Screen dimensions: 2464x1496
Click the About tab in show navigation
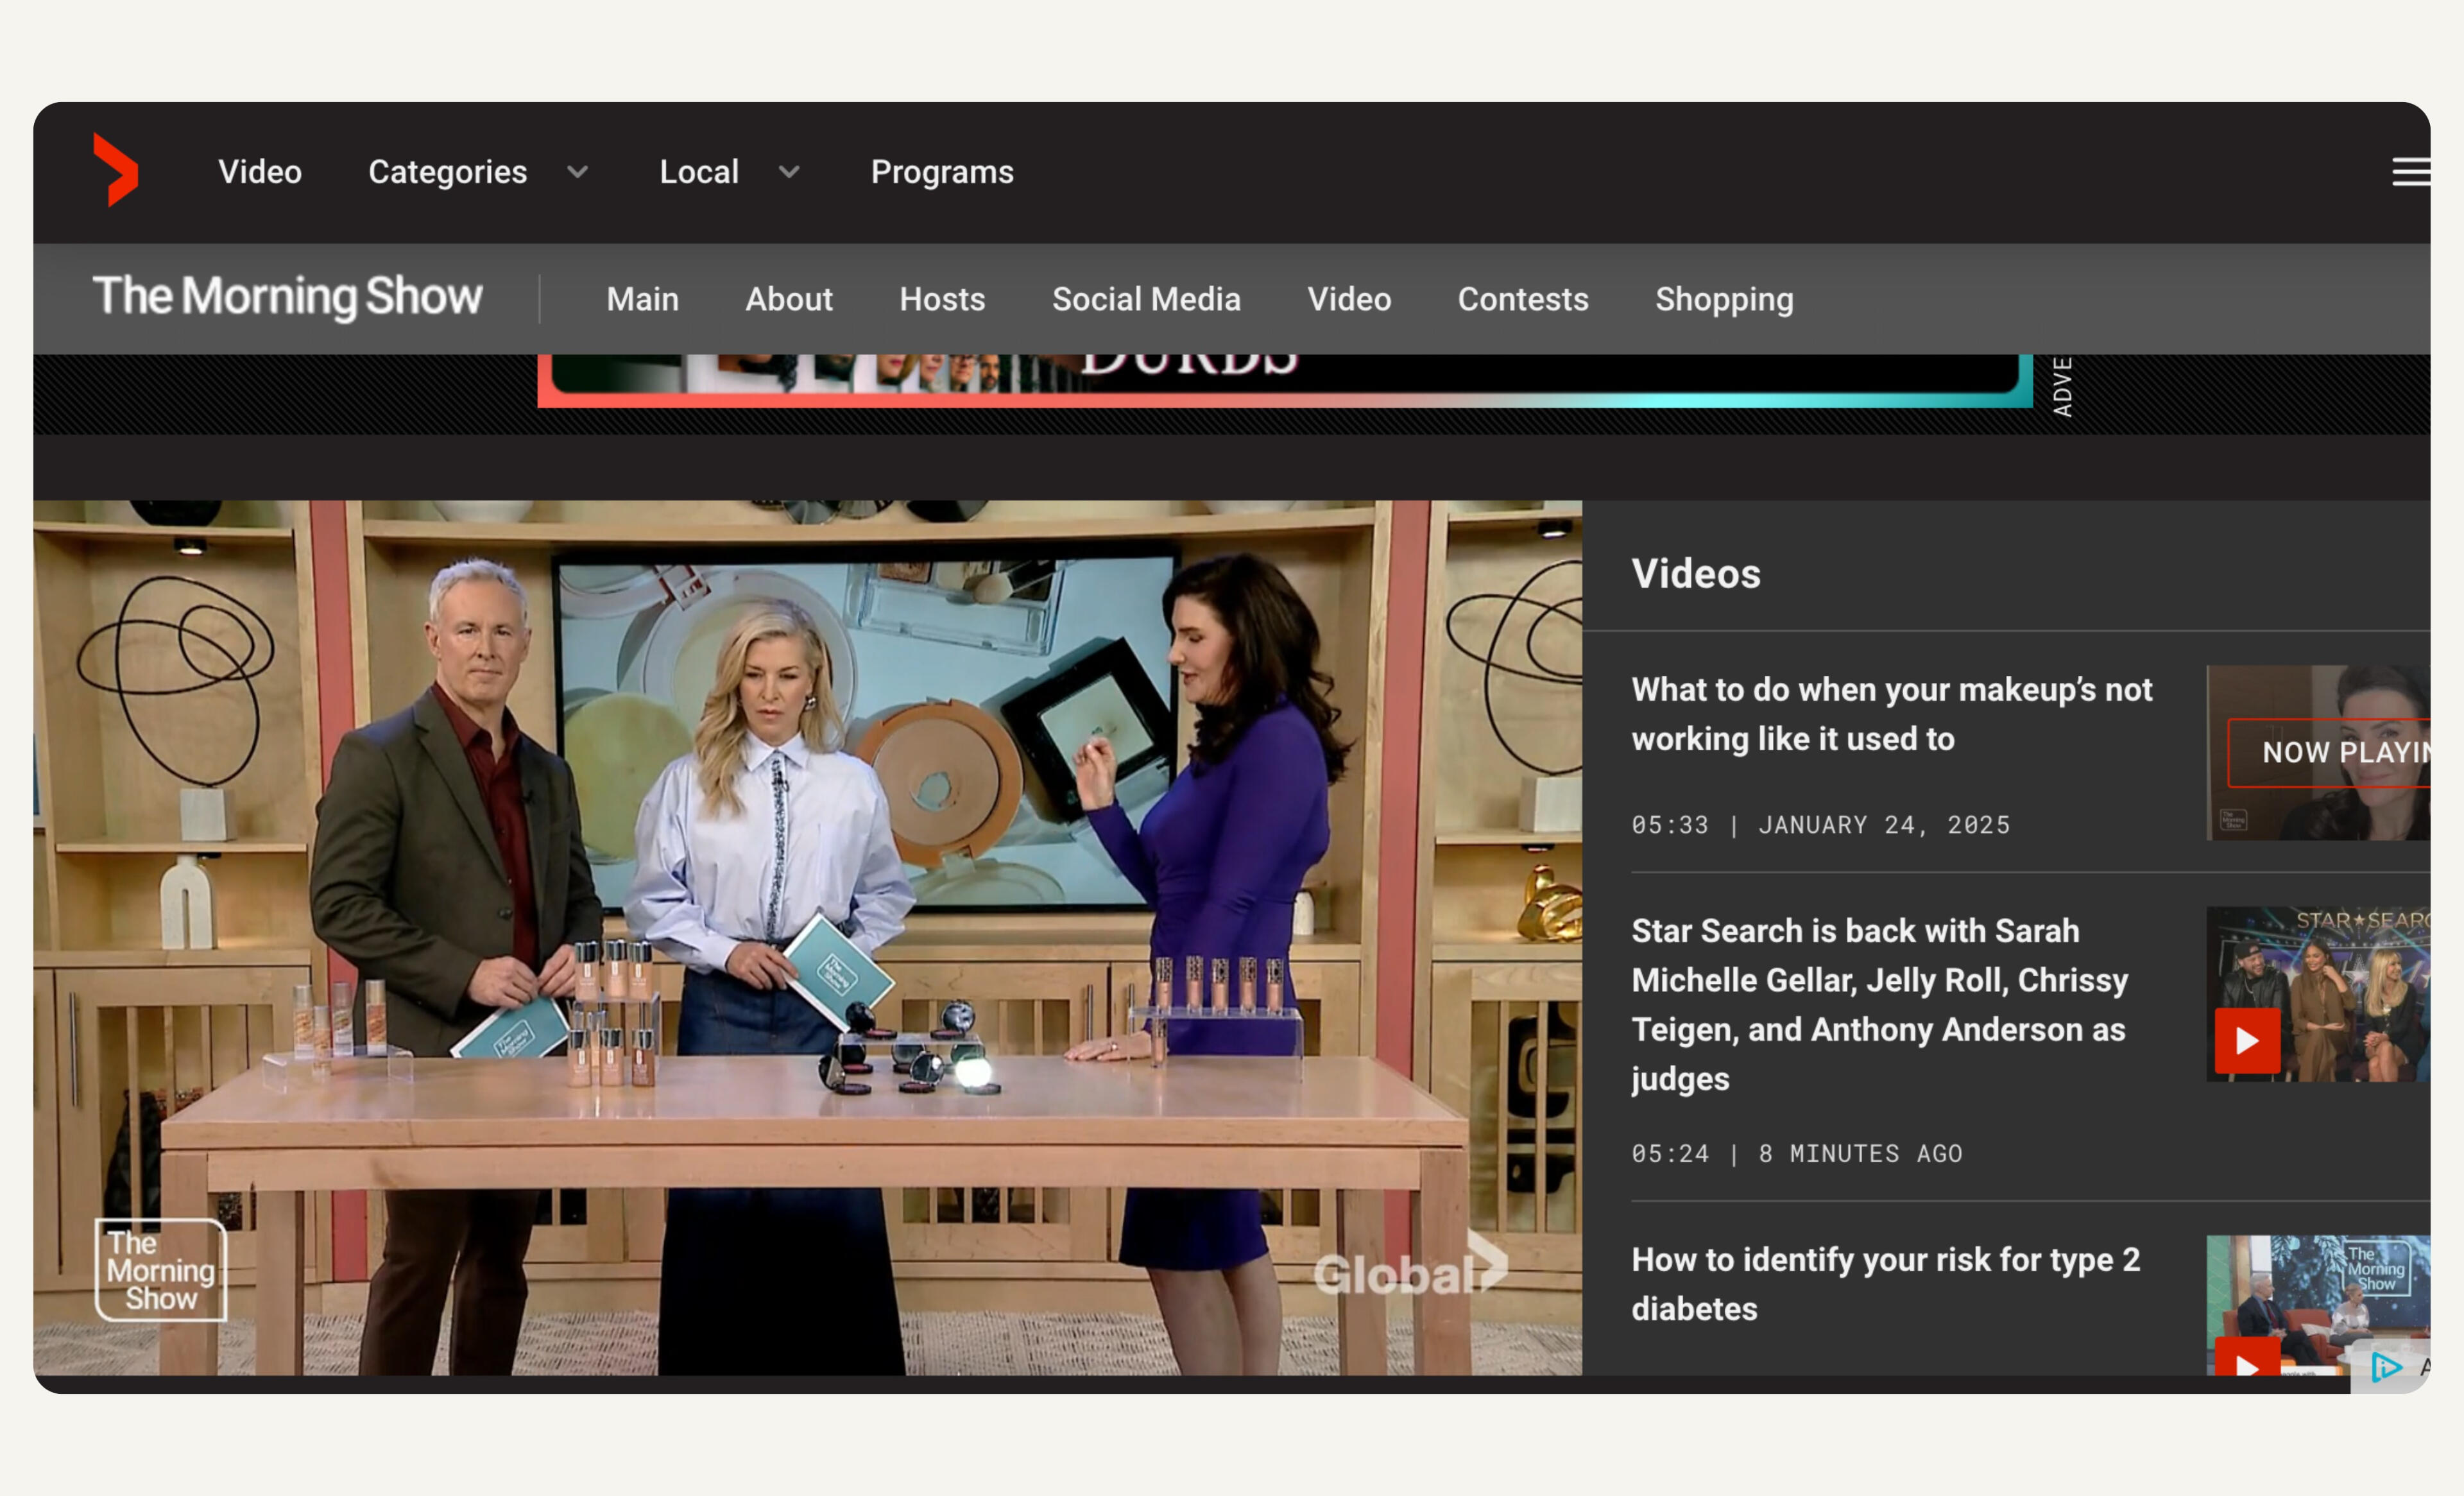point(788,299)
